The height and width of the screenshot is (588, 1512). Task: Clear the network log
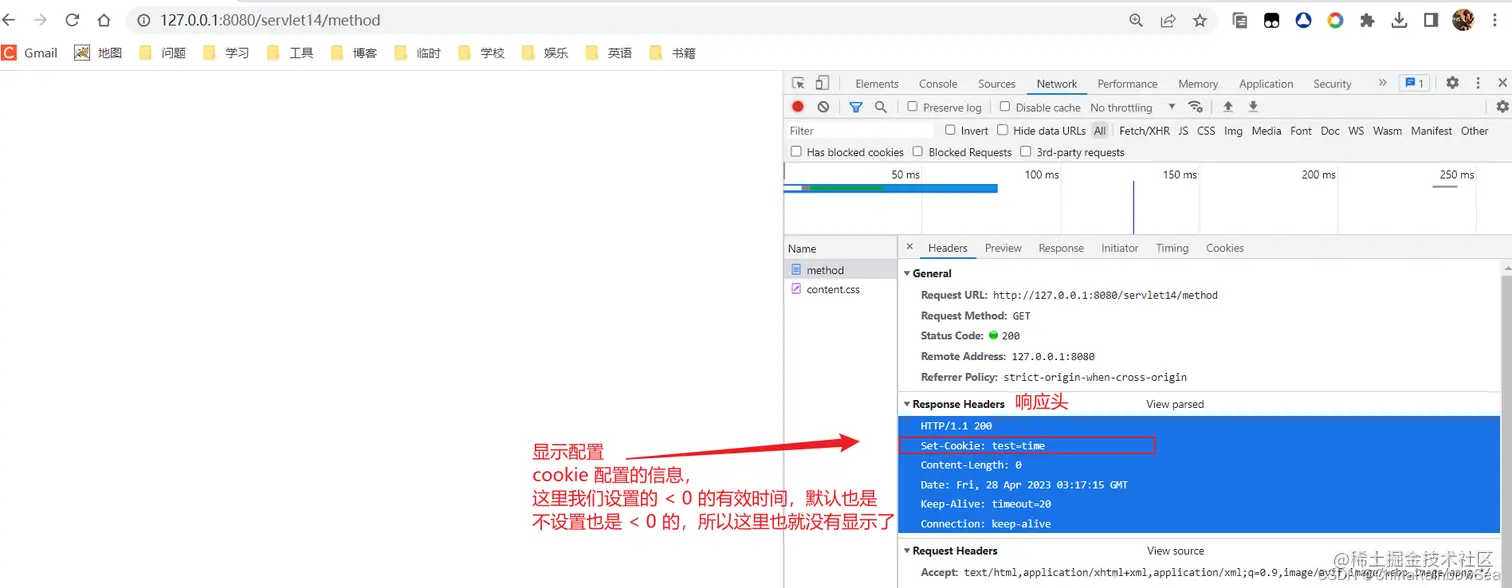[x=823, y=107]
